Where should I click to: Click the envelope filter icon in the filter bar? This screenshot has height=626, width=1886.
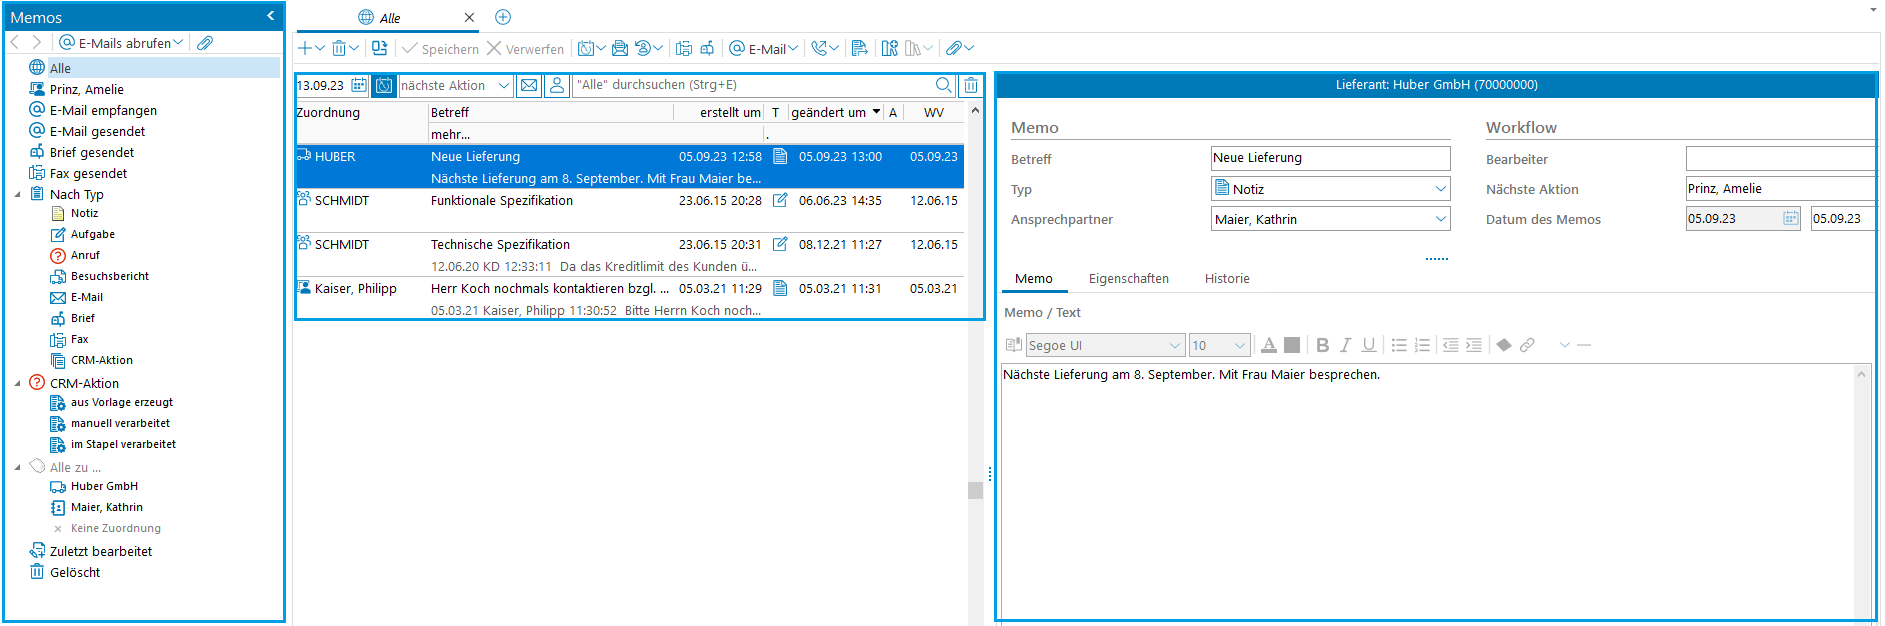530,86
